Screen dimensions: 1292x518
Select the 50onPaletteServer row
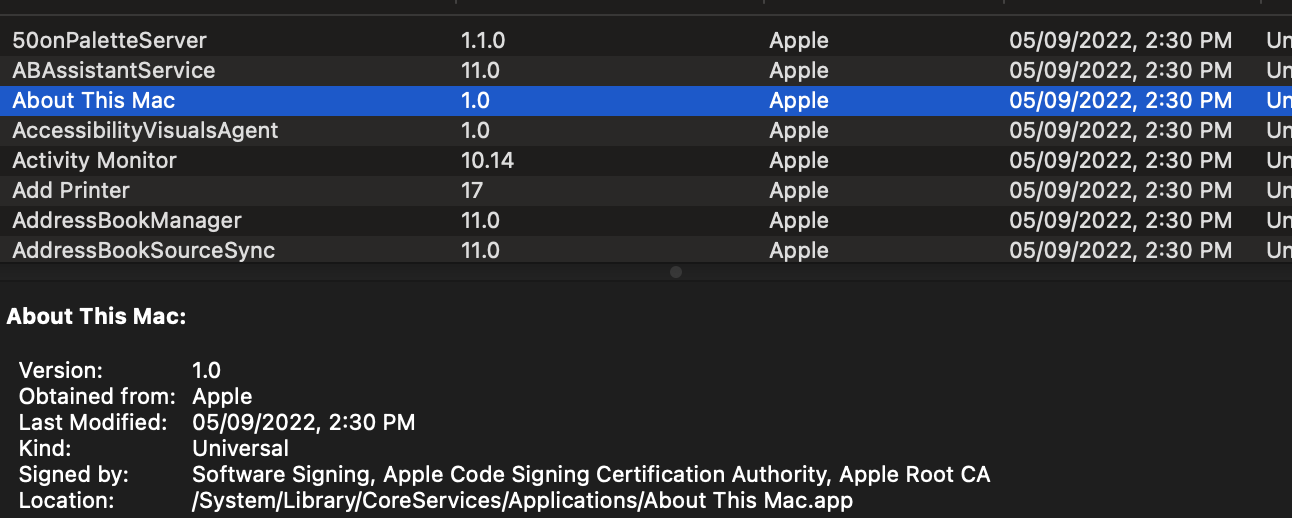109,41
